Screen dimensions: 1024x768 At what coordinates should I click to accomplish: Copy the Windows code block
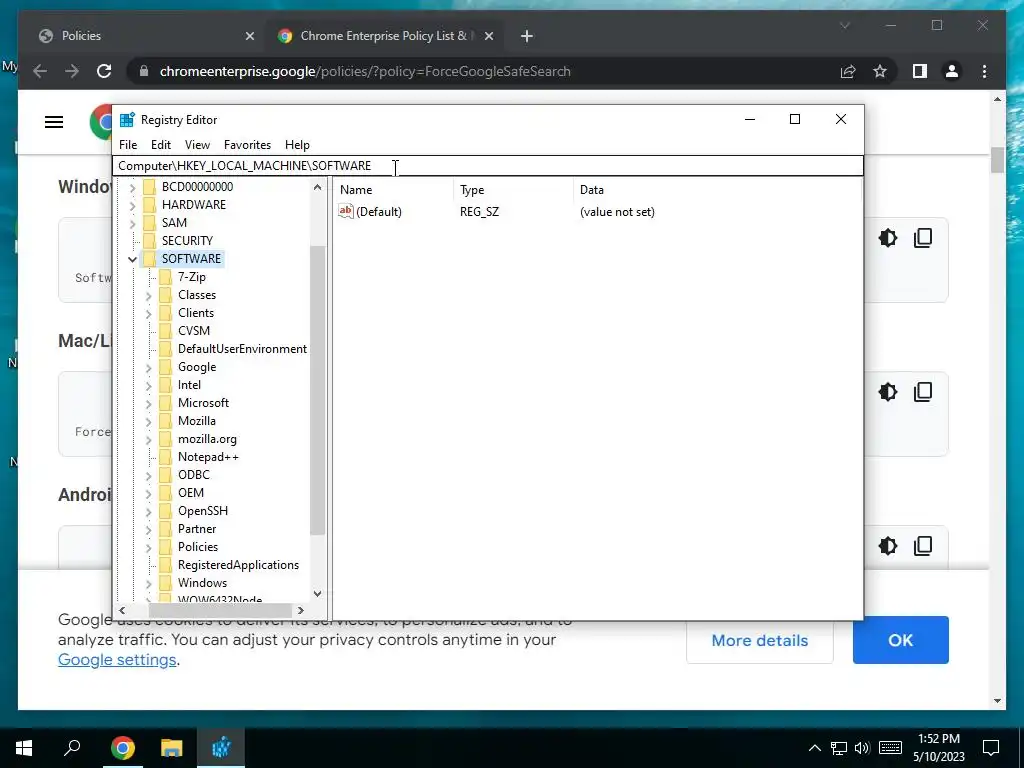923,238
